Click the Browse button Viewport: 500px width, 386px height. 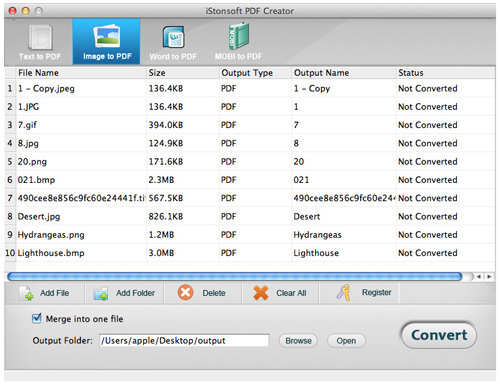coord(298,341)
